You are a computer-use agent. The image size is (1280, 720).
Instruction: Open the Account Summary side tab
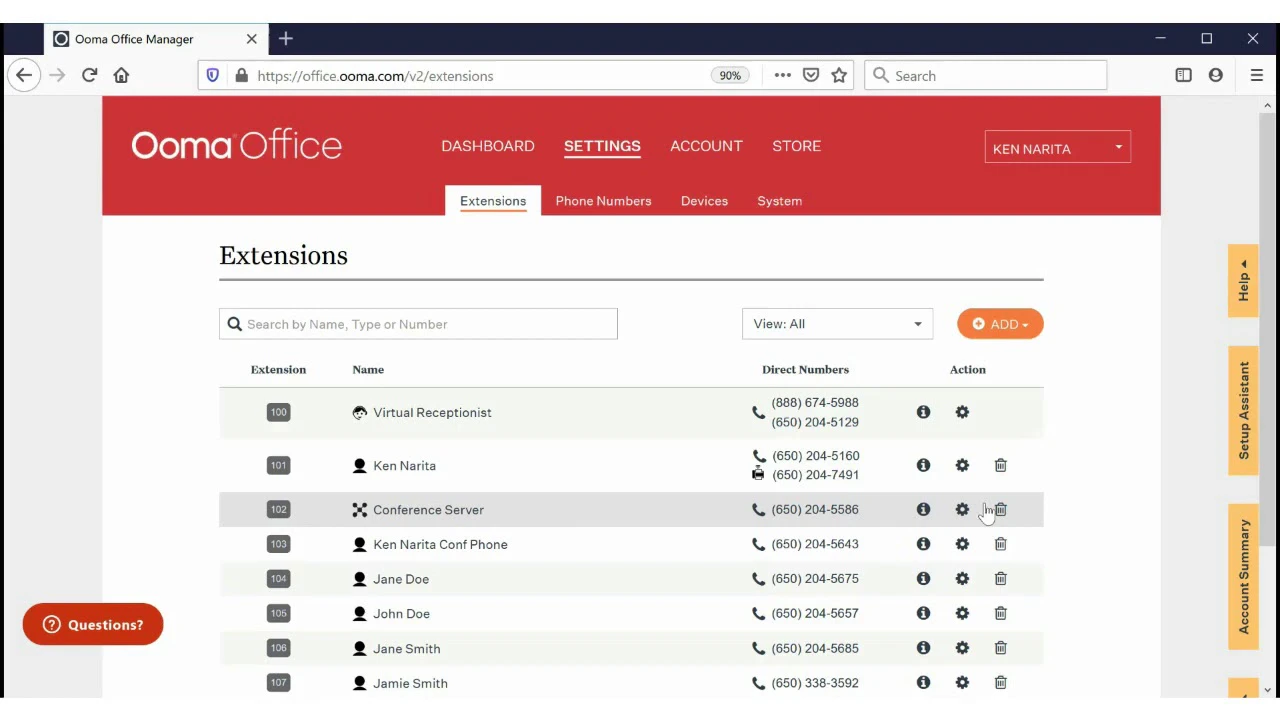pos(1243,577)
